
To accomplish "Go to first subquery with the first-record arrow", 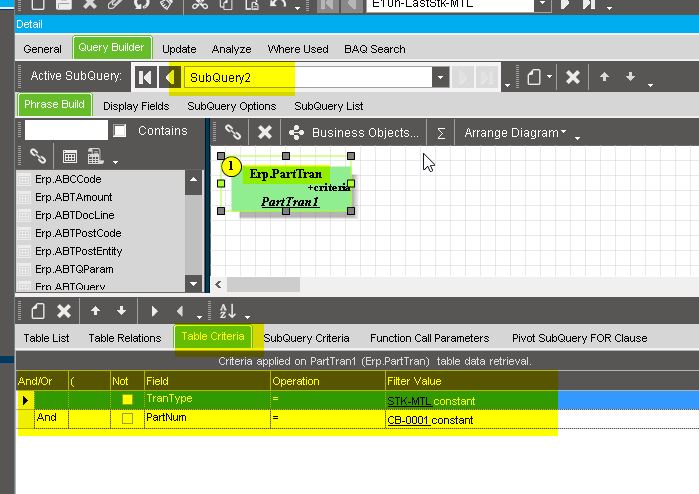I will click(145, 78).
